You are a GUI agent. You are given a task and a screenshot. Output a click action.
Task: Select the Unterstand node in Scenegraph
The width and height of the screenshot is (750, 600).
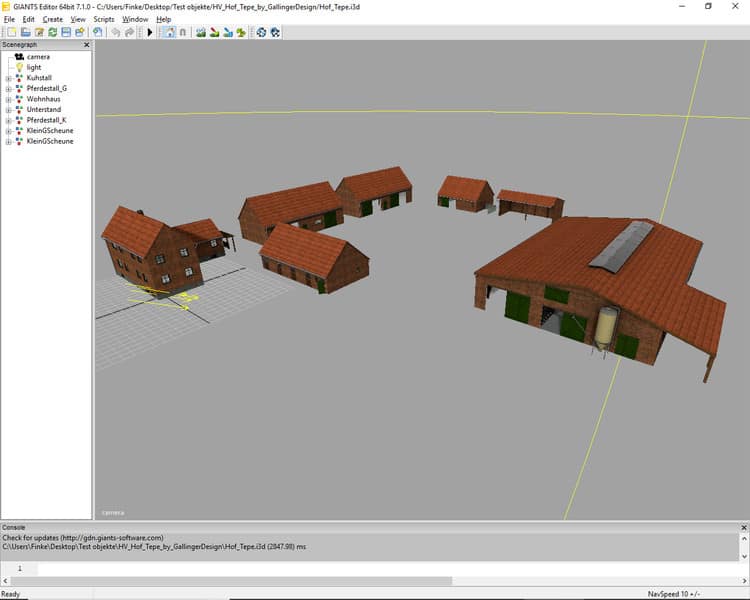click(43, 110)
